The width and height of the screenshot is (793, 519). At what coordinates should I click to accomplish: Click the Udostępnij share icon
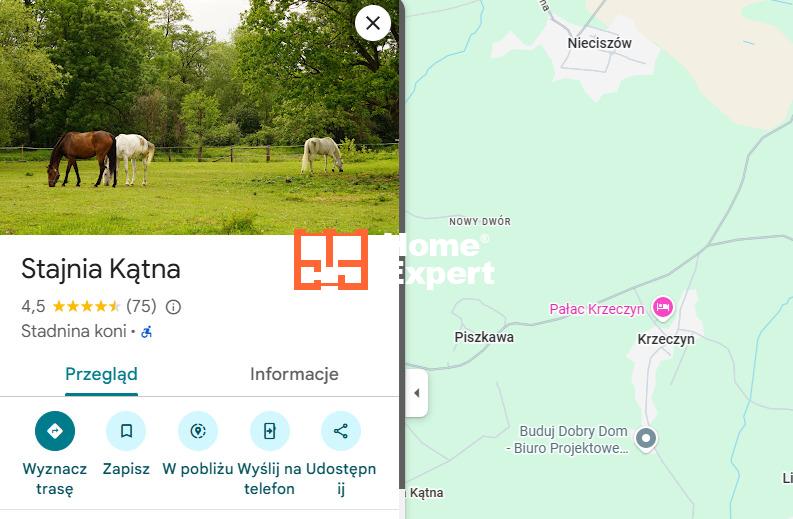[x=341, y=431]
